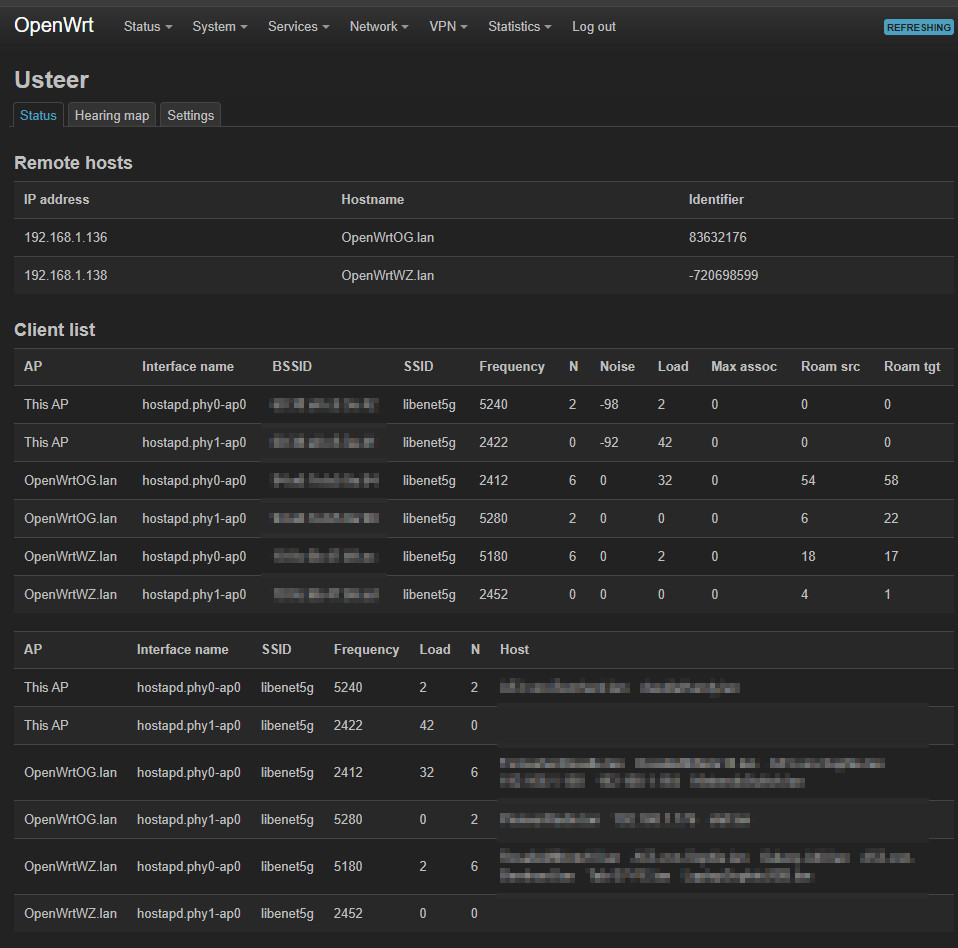The width and height of the screenshot is (958, 948).
Task: Click the BSSID column header
Action: 292,366
